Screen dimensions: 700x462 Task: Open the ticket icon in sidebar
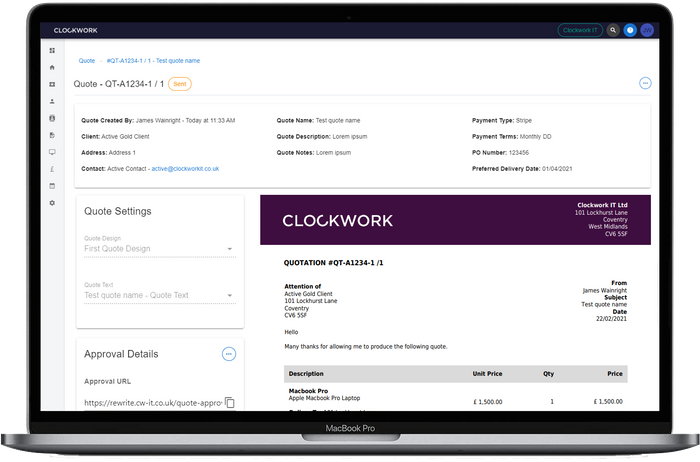tap(52, 84)
